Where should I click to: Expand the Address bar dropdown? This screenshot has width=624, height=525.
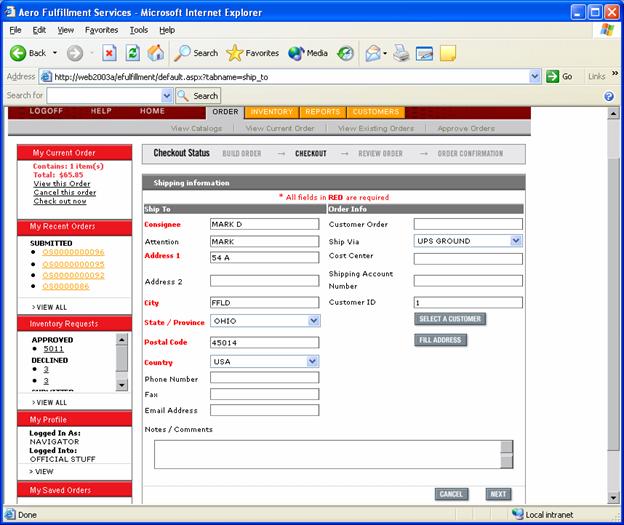535,76
